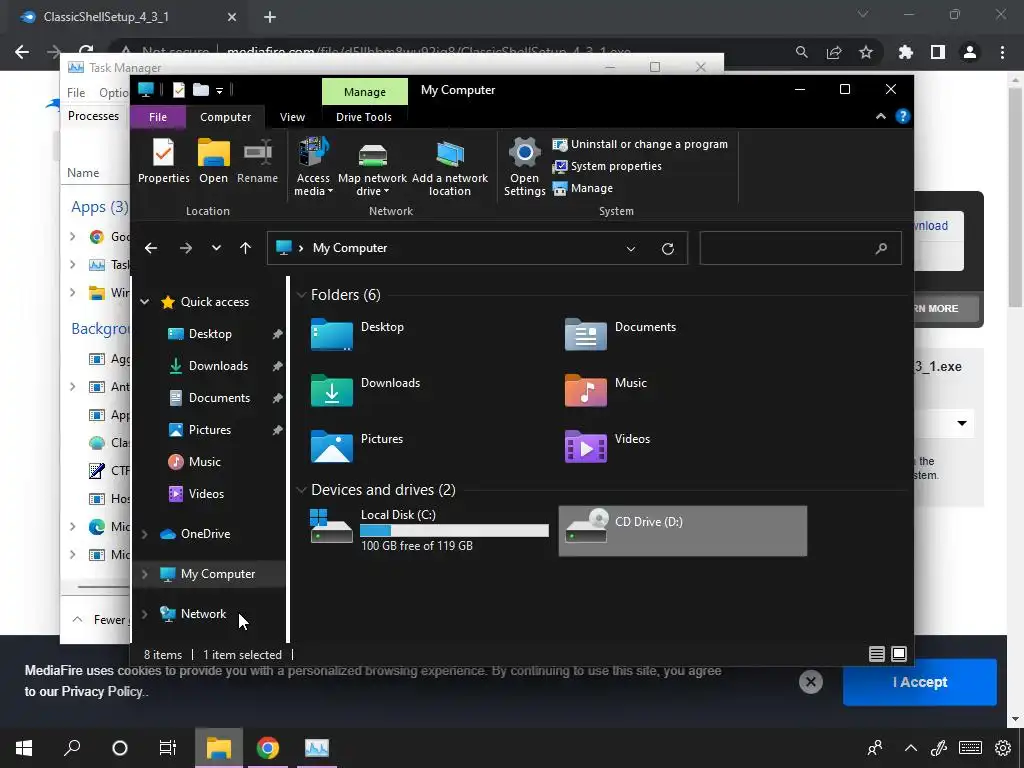
Task: Refresh My Computer view
Action: coord(667,248)
